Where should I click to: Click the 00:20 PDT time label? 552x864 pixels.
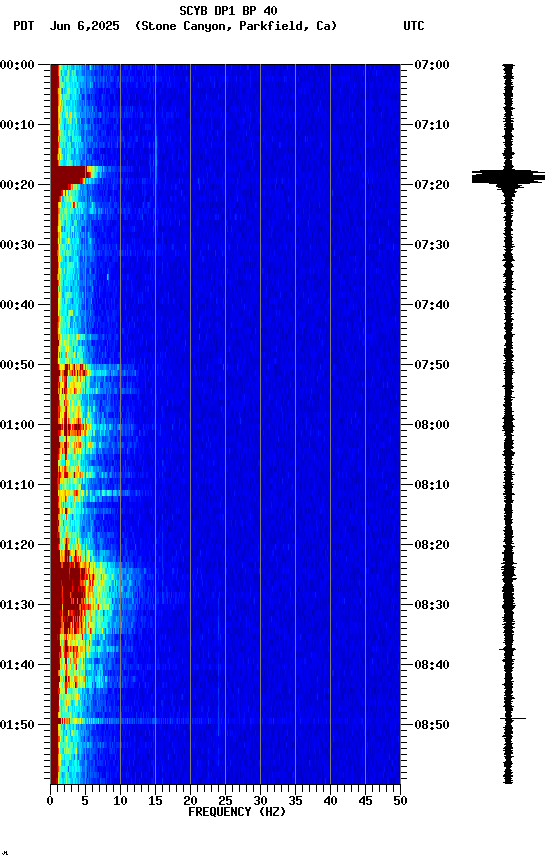[17, 185]
